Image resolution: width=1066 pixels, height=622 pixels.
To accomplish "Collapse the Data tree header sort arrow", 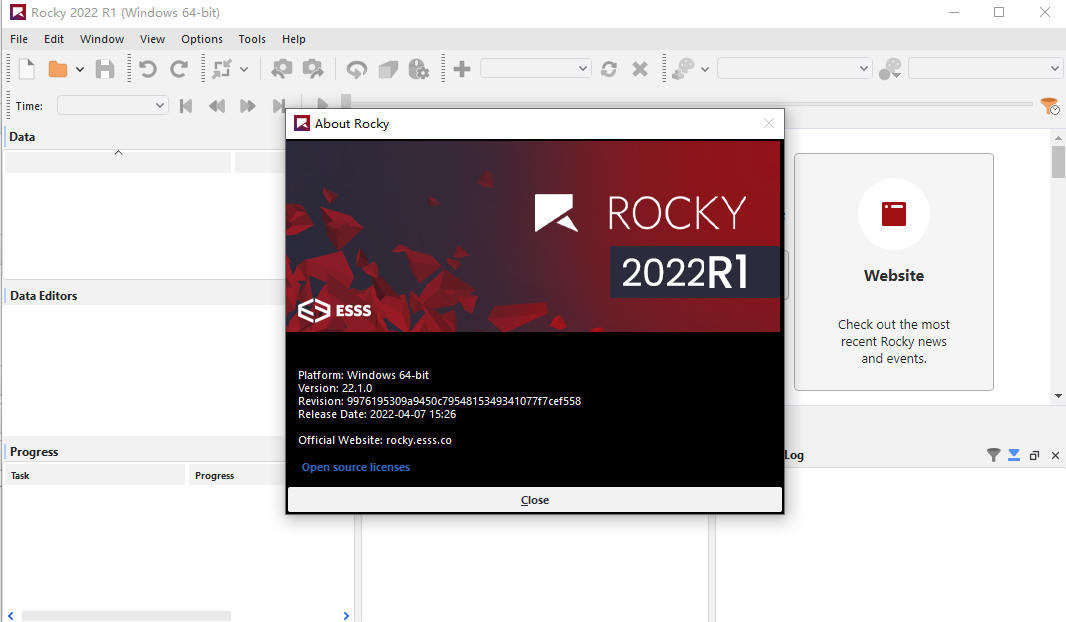I will click(x=118, y=153).
